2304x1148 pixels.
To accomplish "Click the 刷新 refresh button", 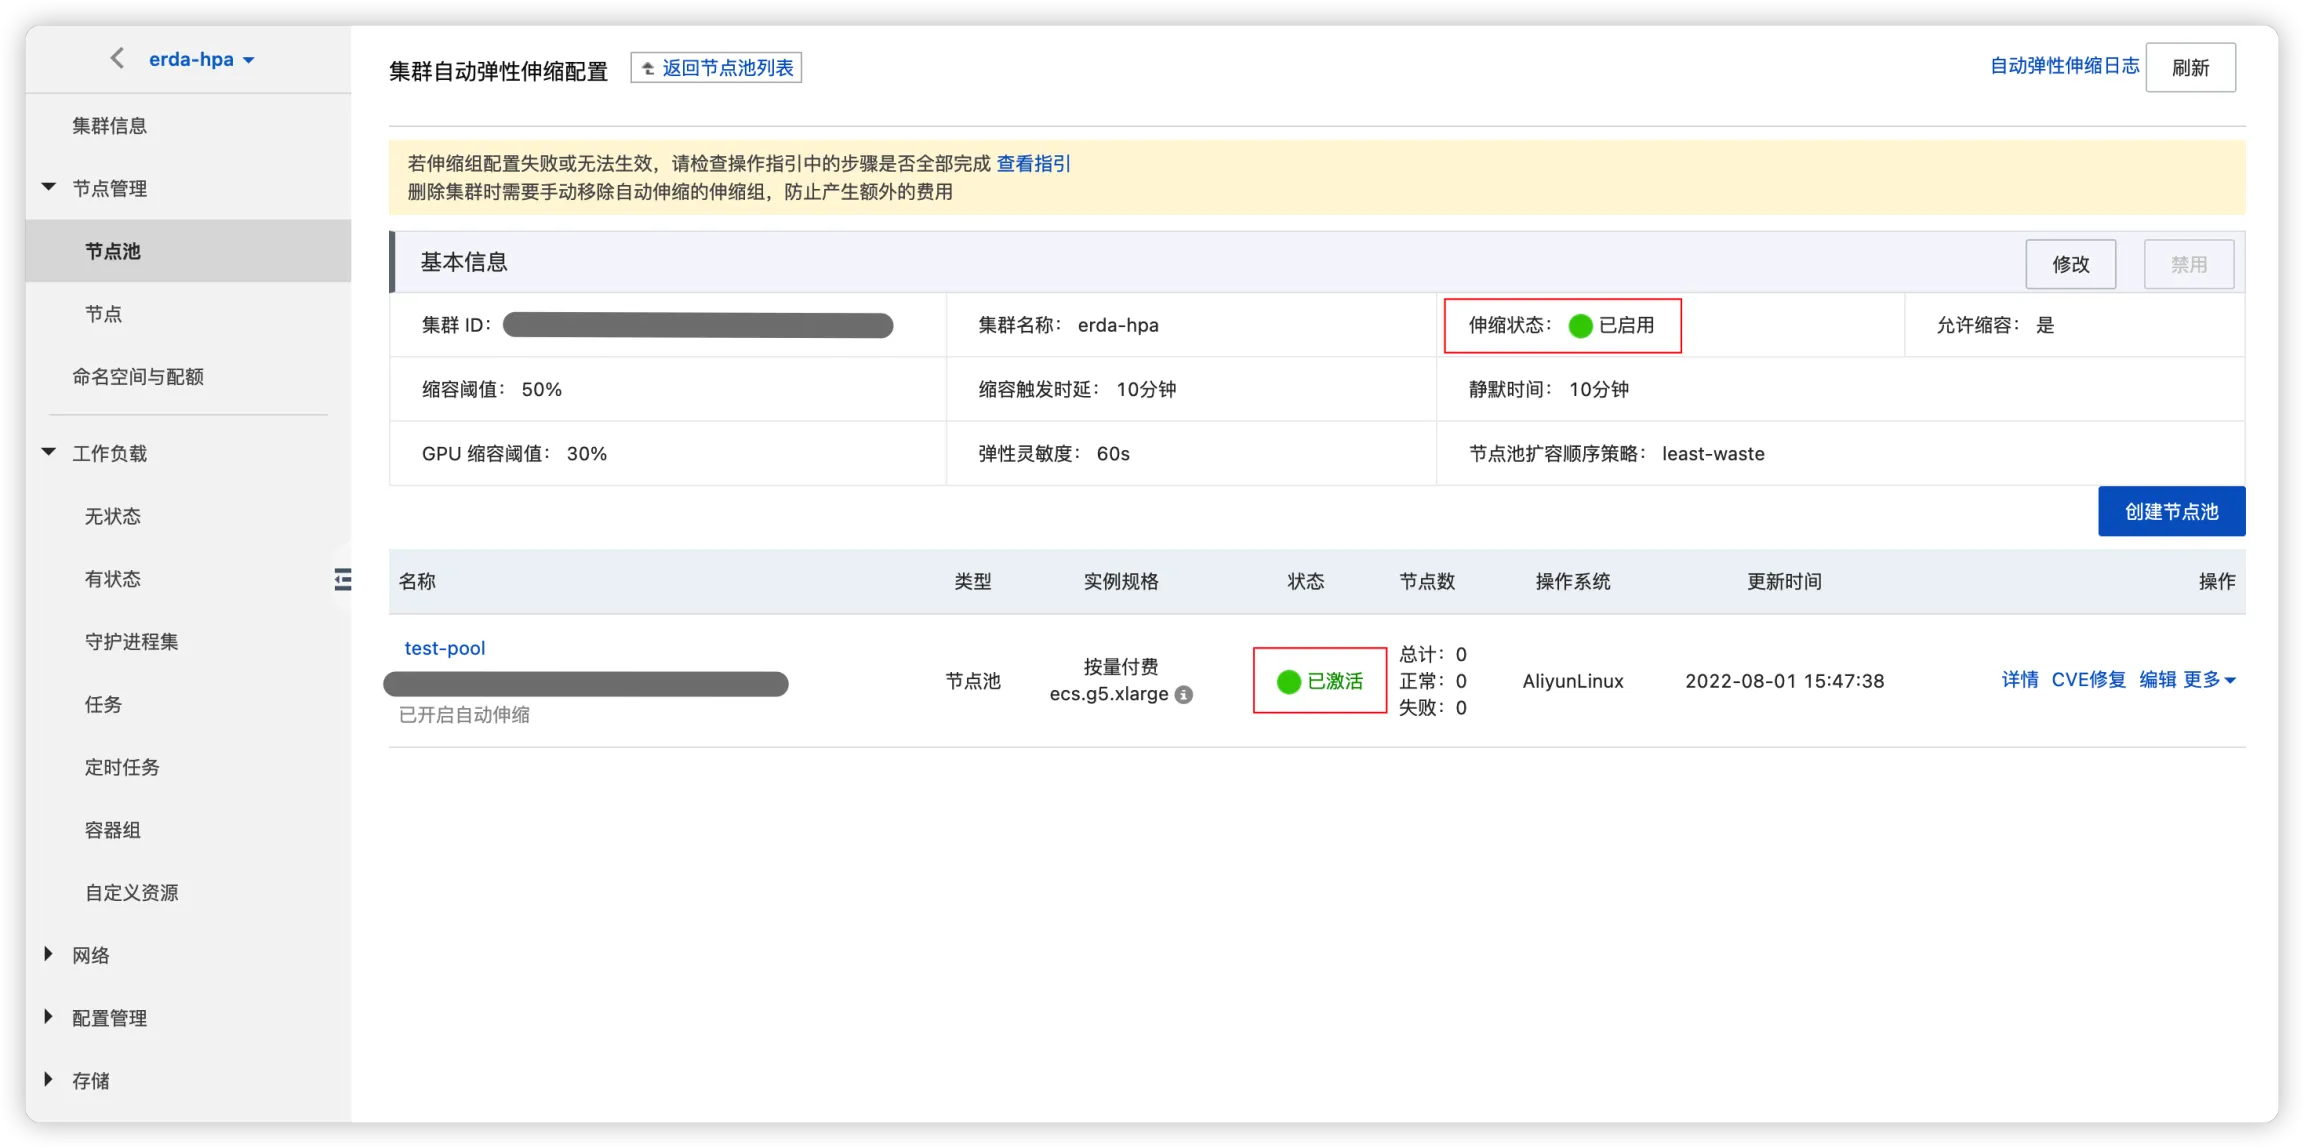I will 2190,68.
